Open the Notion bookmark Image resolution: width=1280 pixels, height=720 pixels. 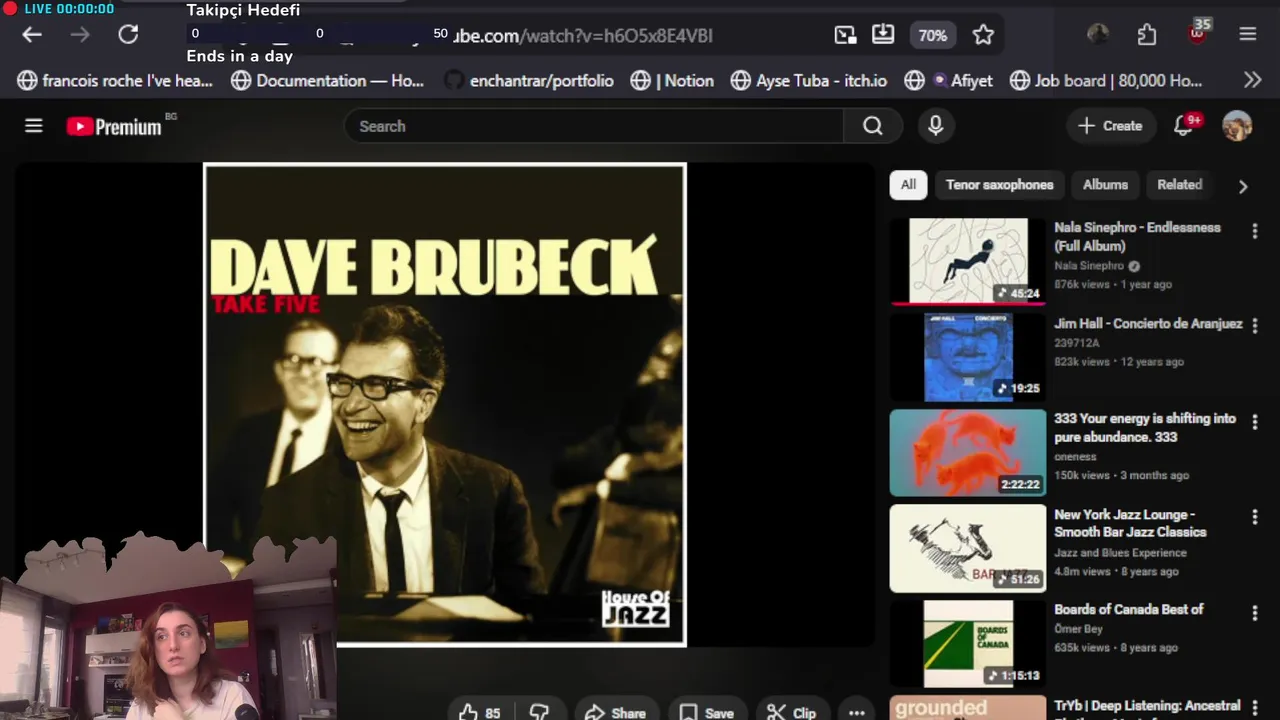(672, 81)
